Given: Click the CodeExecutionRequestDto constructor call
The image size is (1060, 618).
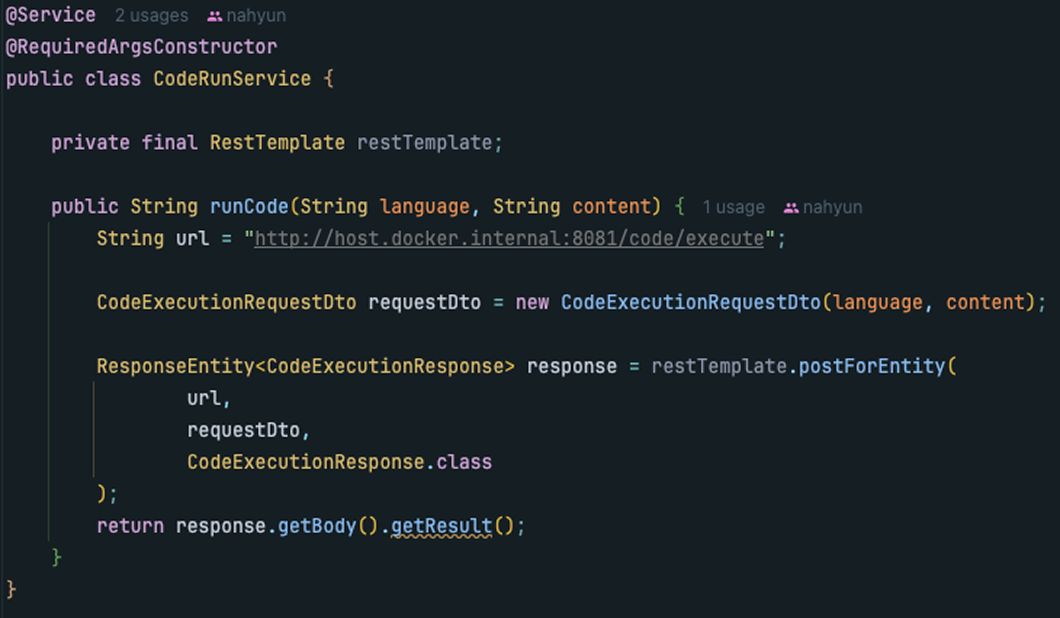Looking at the screenshot, I should pos(691,302).
